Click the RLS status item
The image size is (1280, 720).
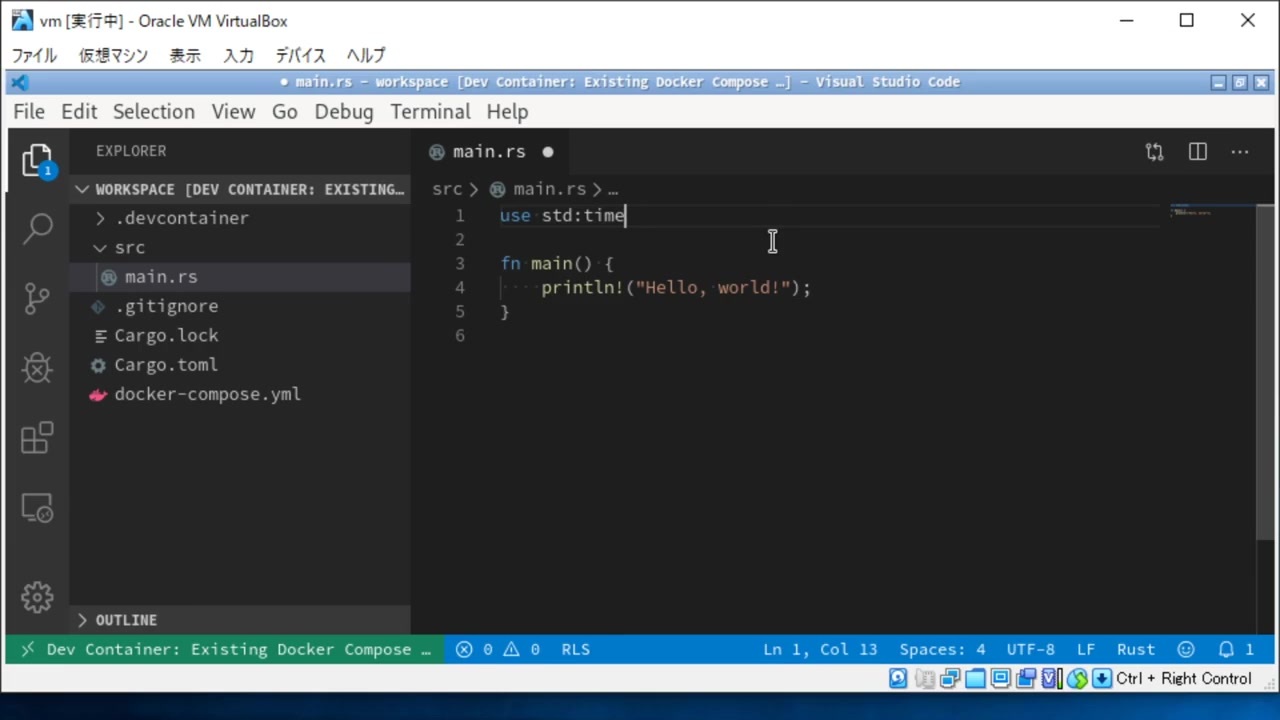pos(576,649)
